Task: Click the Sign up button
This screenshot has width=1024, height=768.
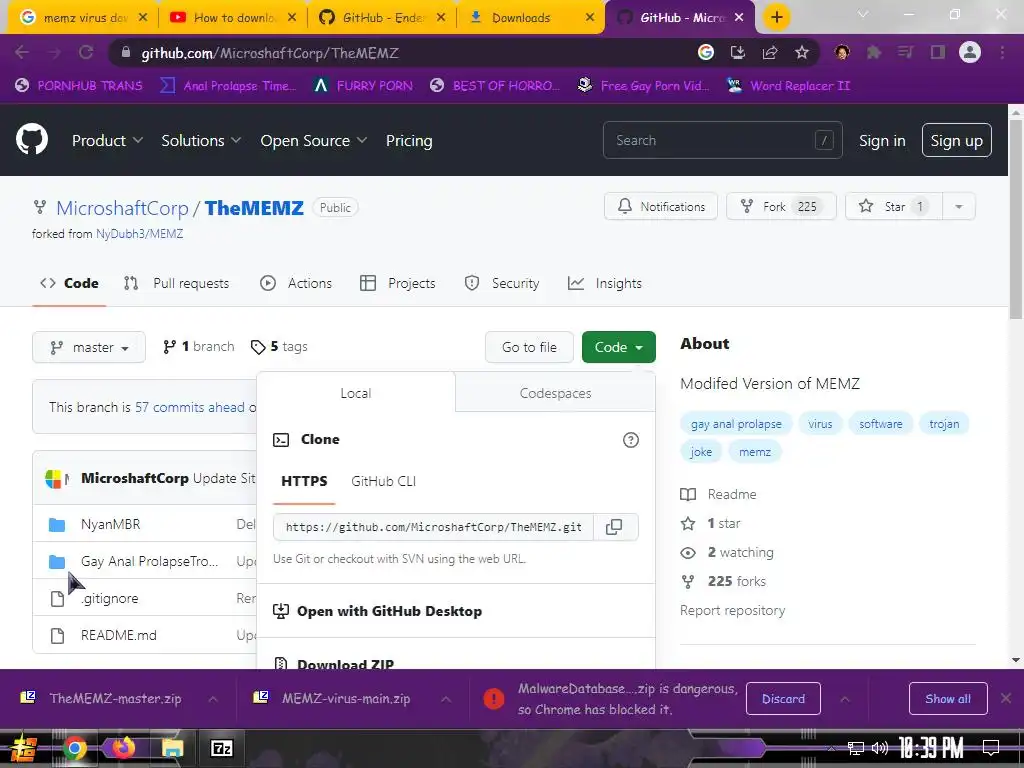Action: (956, 140)
